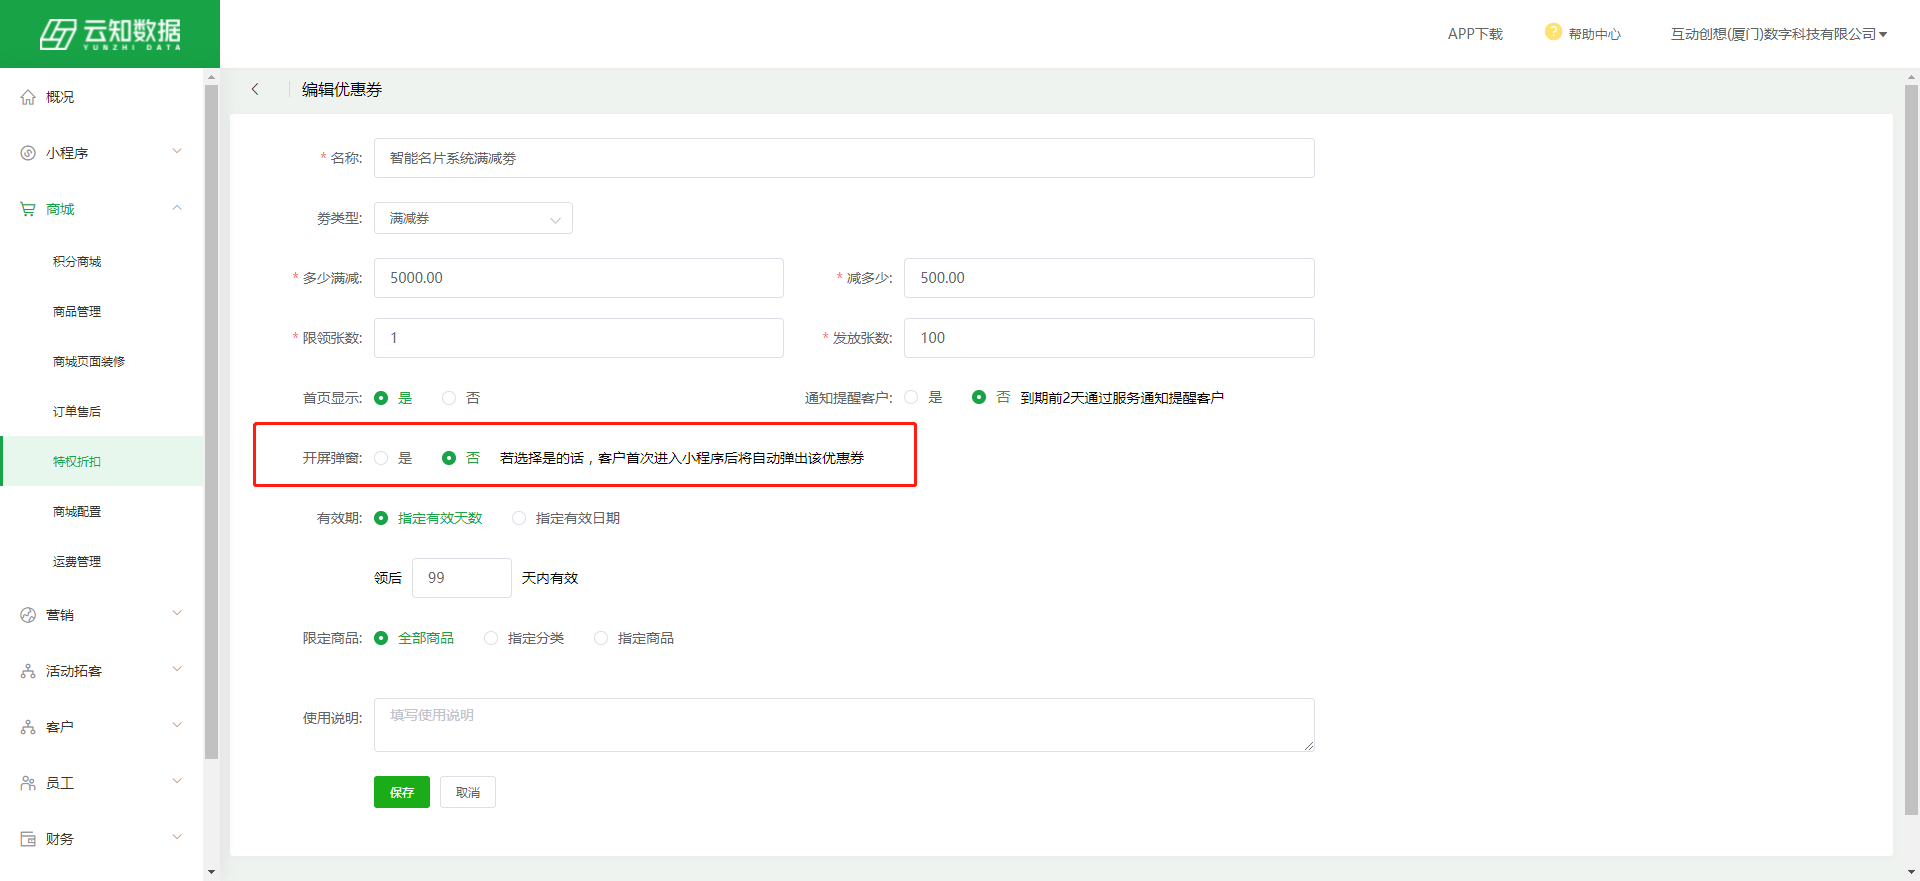
Task: Click the 使用说明 textarea
Action: 844,725
